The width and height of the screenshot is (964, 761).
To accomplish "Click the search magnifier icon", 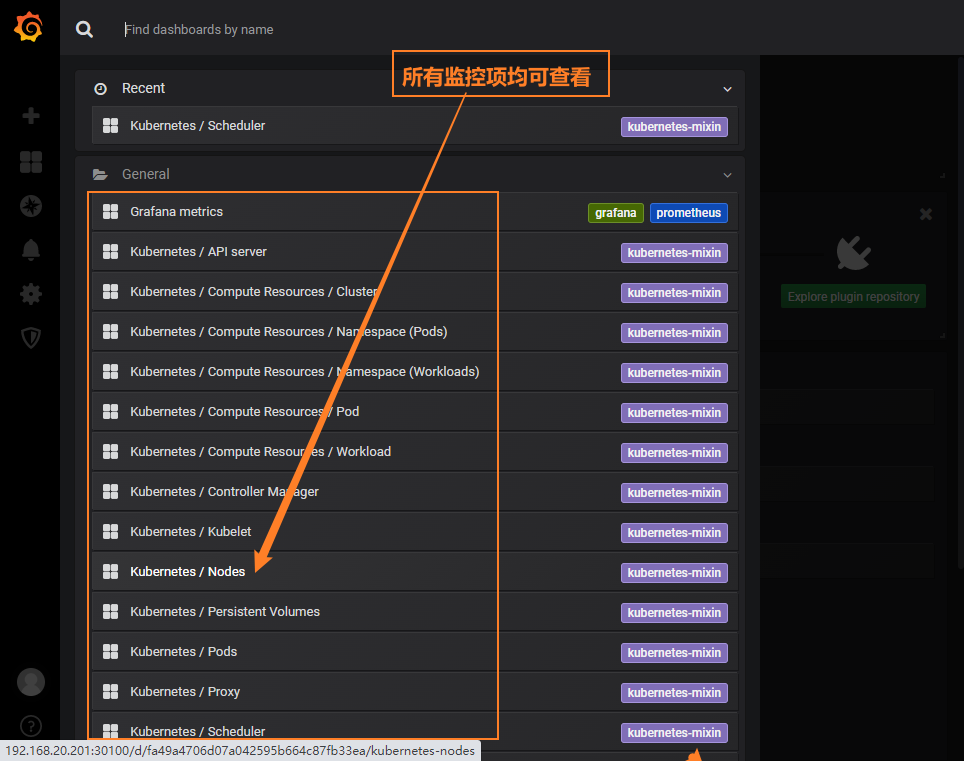I will (85, 30).
